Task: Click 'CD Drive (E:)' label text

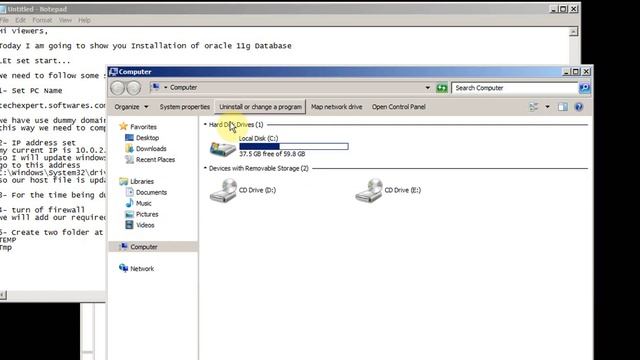Action: click(x=402, y=190)
